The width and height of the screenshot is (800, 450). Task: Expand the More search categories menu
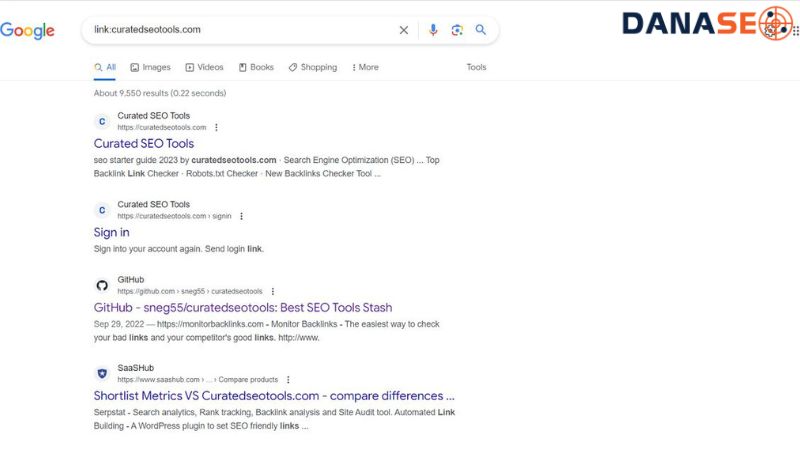(365, 67)
